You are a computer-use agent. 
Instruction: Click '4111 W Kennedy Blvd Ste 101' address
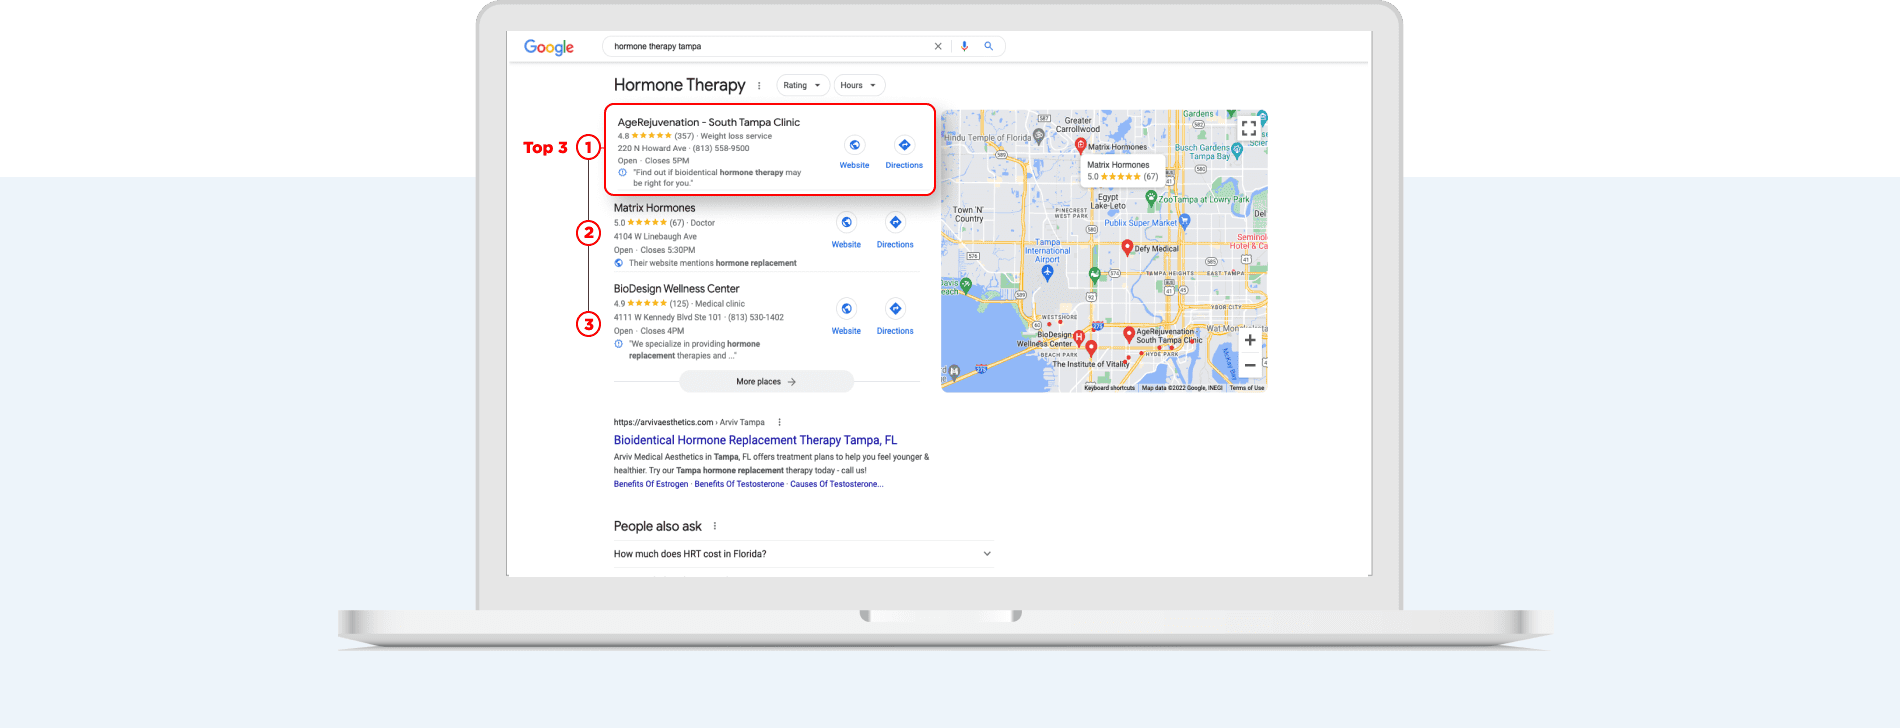tap(667, 318)
